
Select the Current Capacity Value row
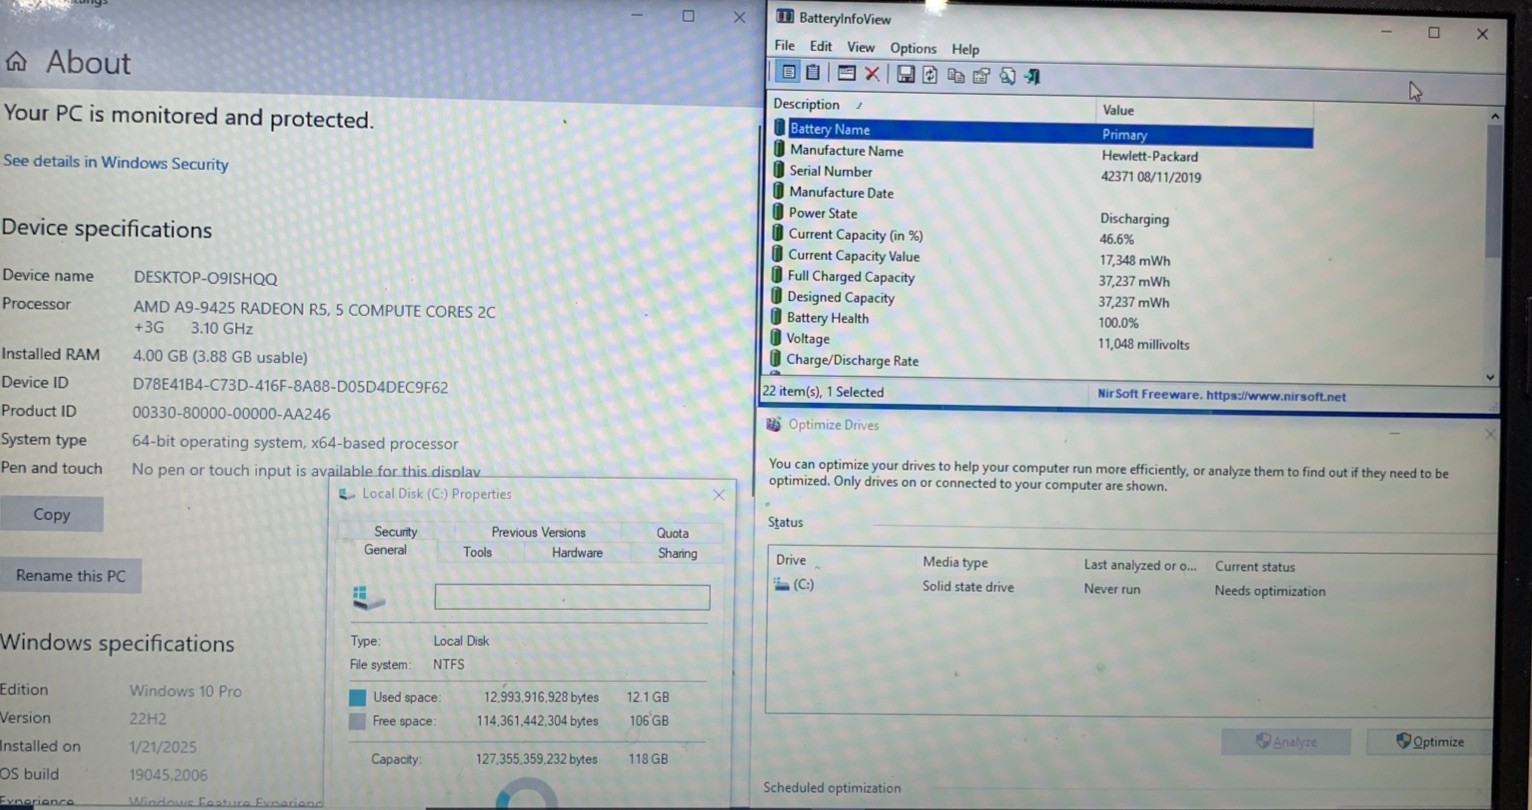[x=1040, y=257]
